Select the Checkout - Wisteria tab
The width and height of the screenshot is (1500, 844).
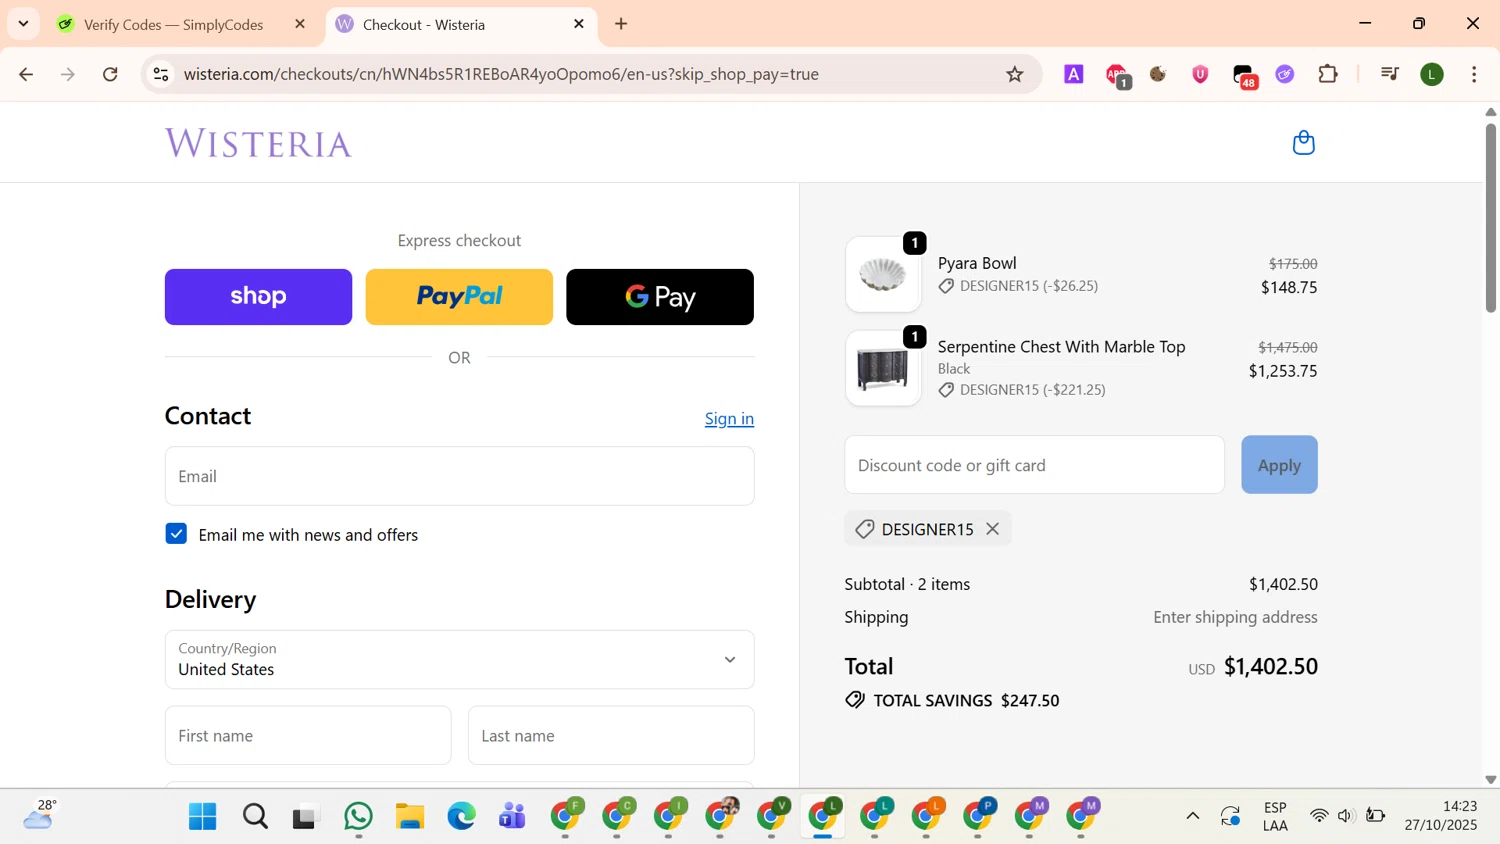coord(460,24)
